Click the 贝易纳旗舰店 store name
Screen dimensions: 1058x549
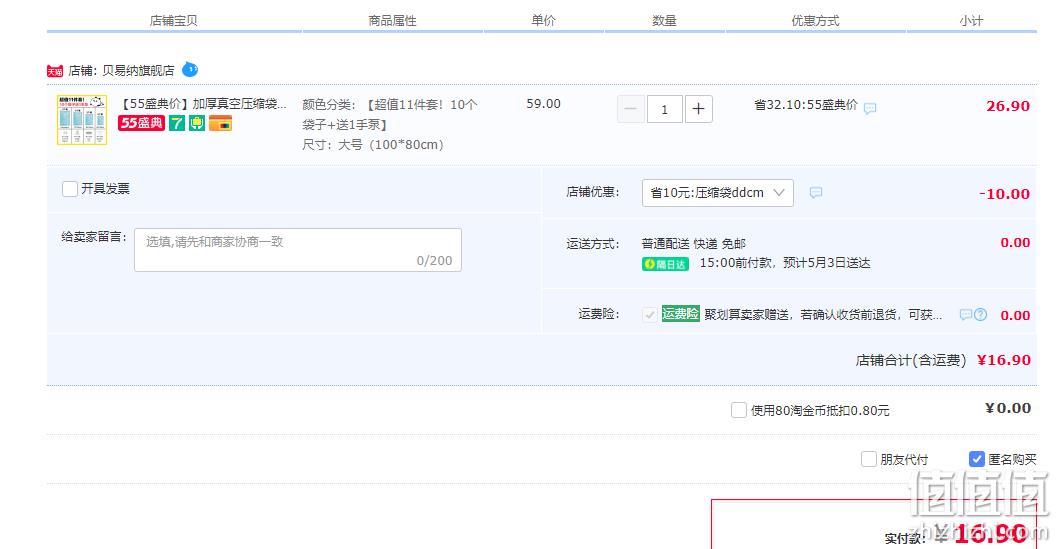click(x=138, y=70)
